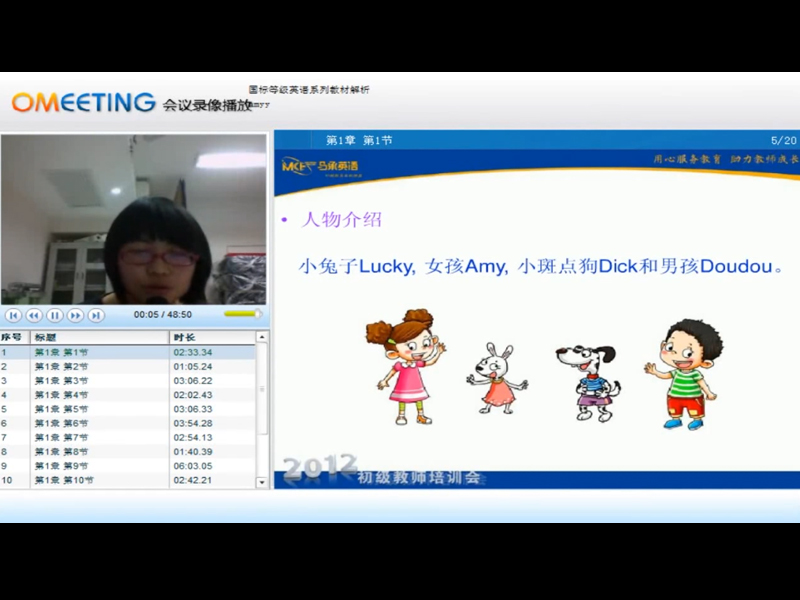Select 第1章 第10节 entry
The height and width of the screenshot is (600, 800).
(64, 480)
